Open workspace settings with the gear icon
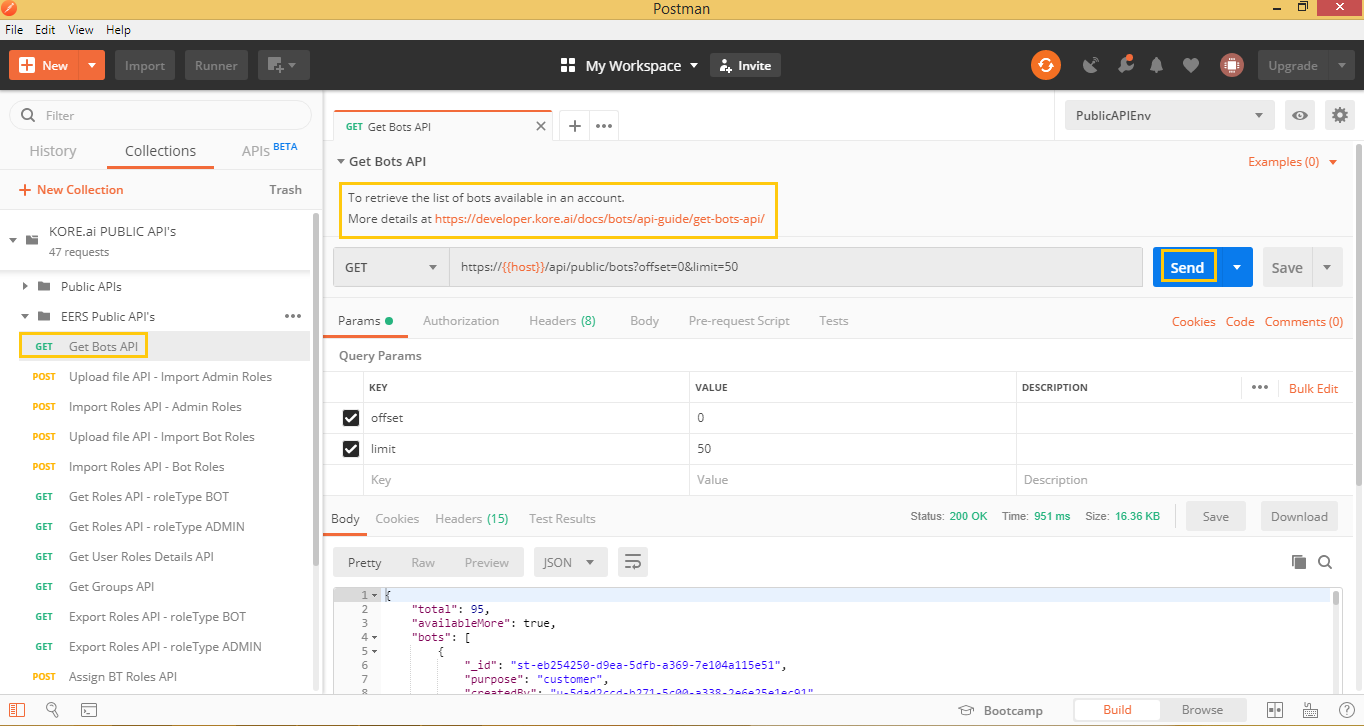 click(1339, 115)
